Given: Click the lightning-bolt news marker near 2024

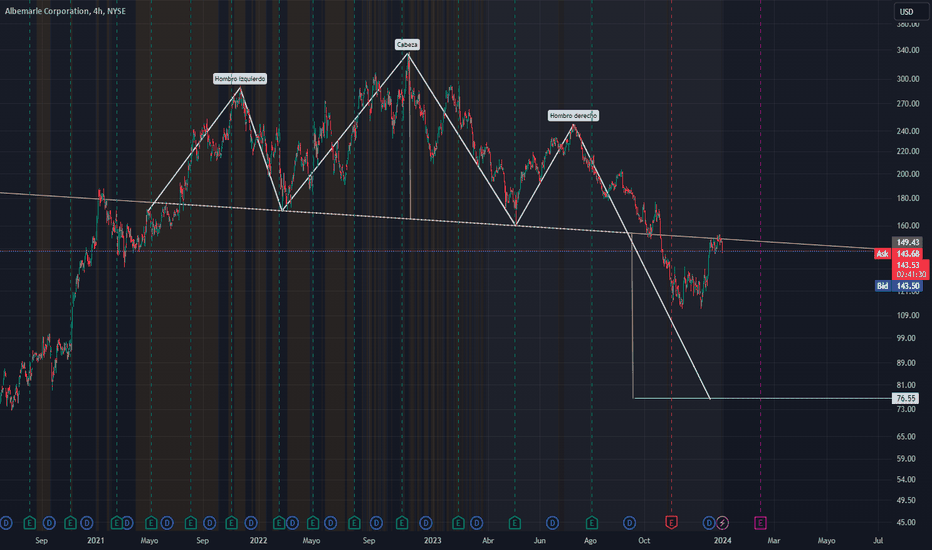Looking at the screenshot, I should 722,523.
